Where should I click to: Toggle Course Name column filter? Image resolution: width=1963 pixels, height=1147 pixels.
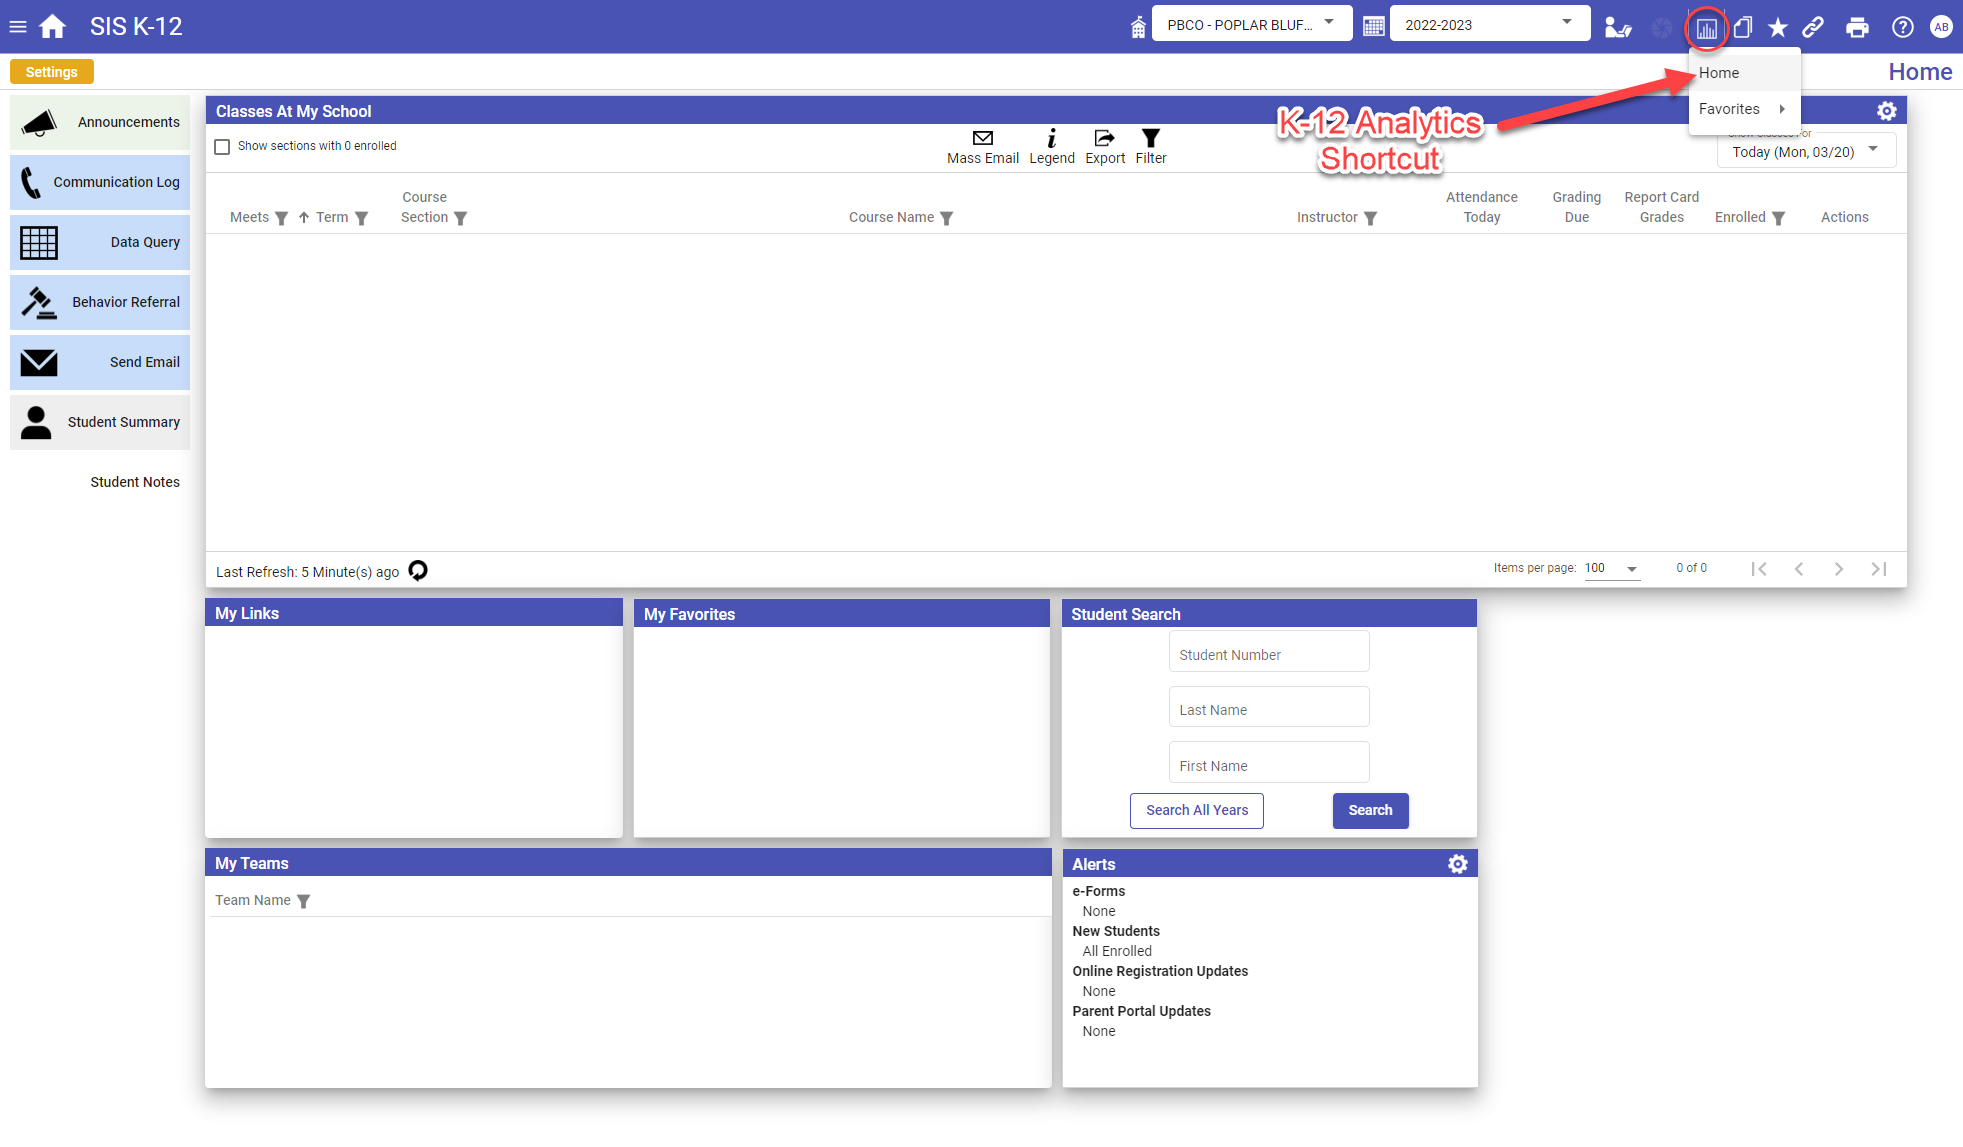(x=946, y=218)
